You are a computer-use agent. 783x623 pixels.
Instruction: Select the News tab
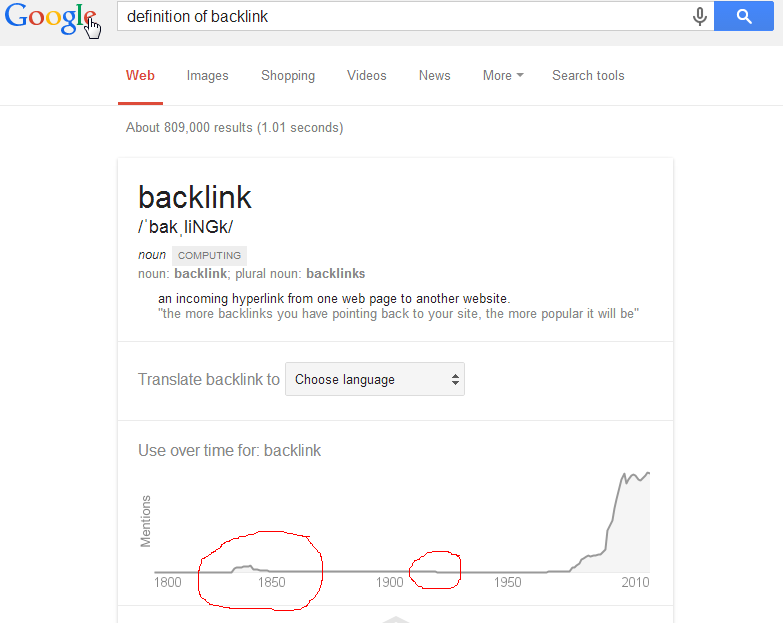[x=434, y=75]
